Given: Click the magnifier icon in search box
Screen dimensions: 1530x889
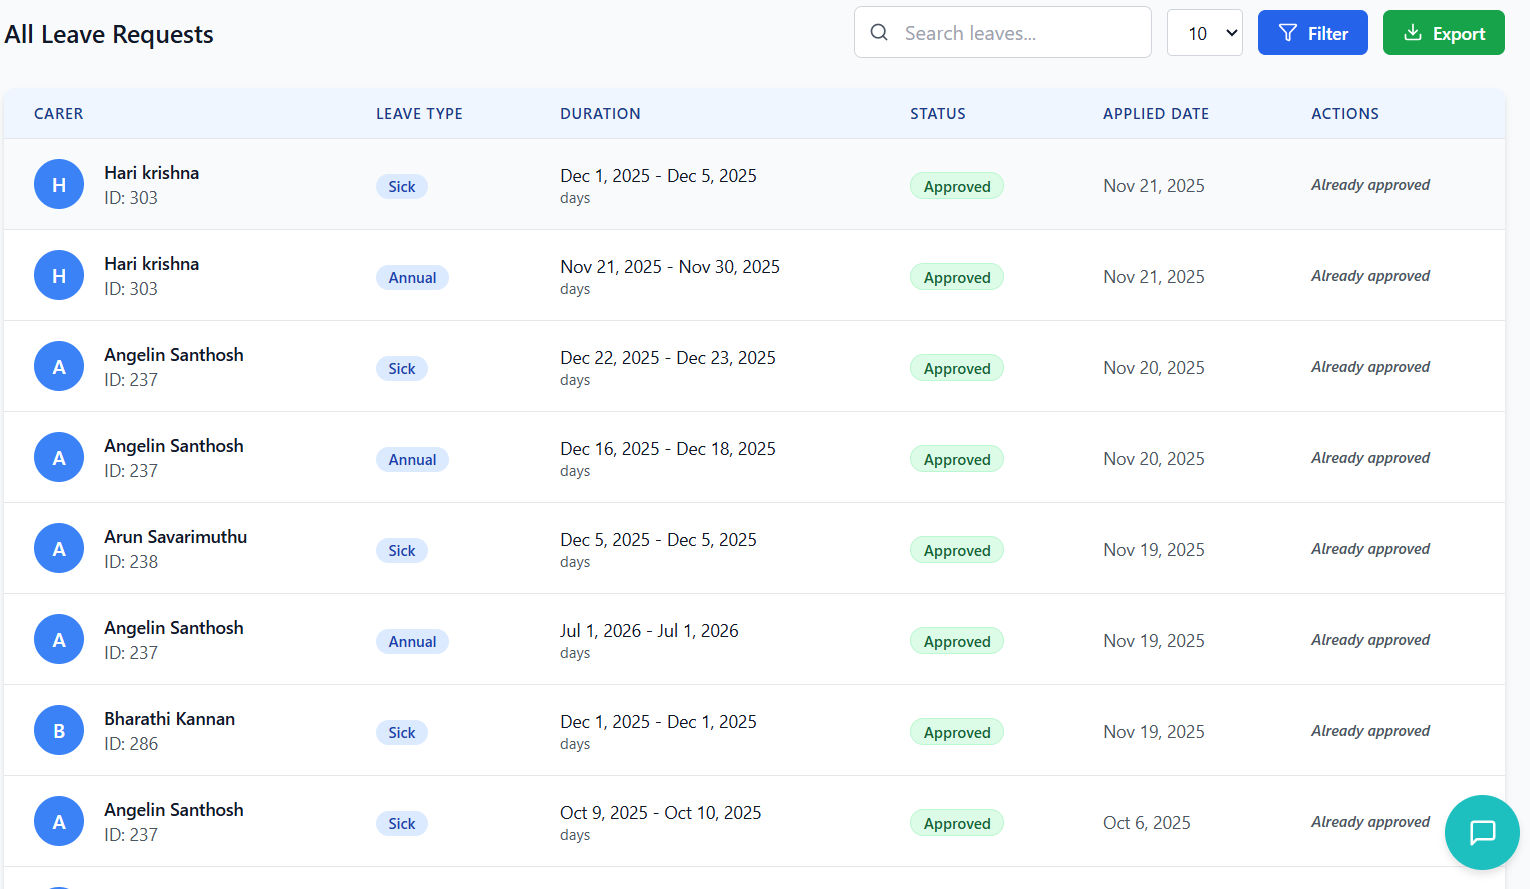Looking at the screenshot, I should pyautogui.click(x=879, y=33).
